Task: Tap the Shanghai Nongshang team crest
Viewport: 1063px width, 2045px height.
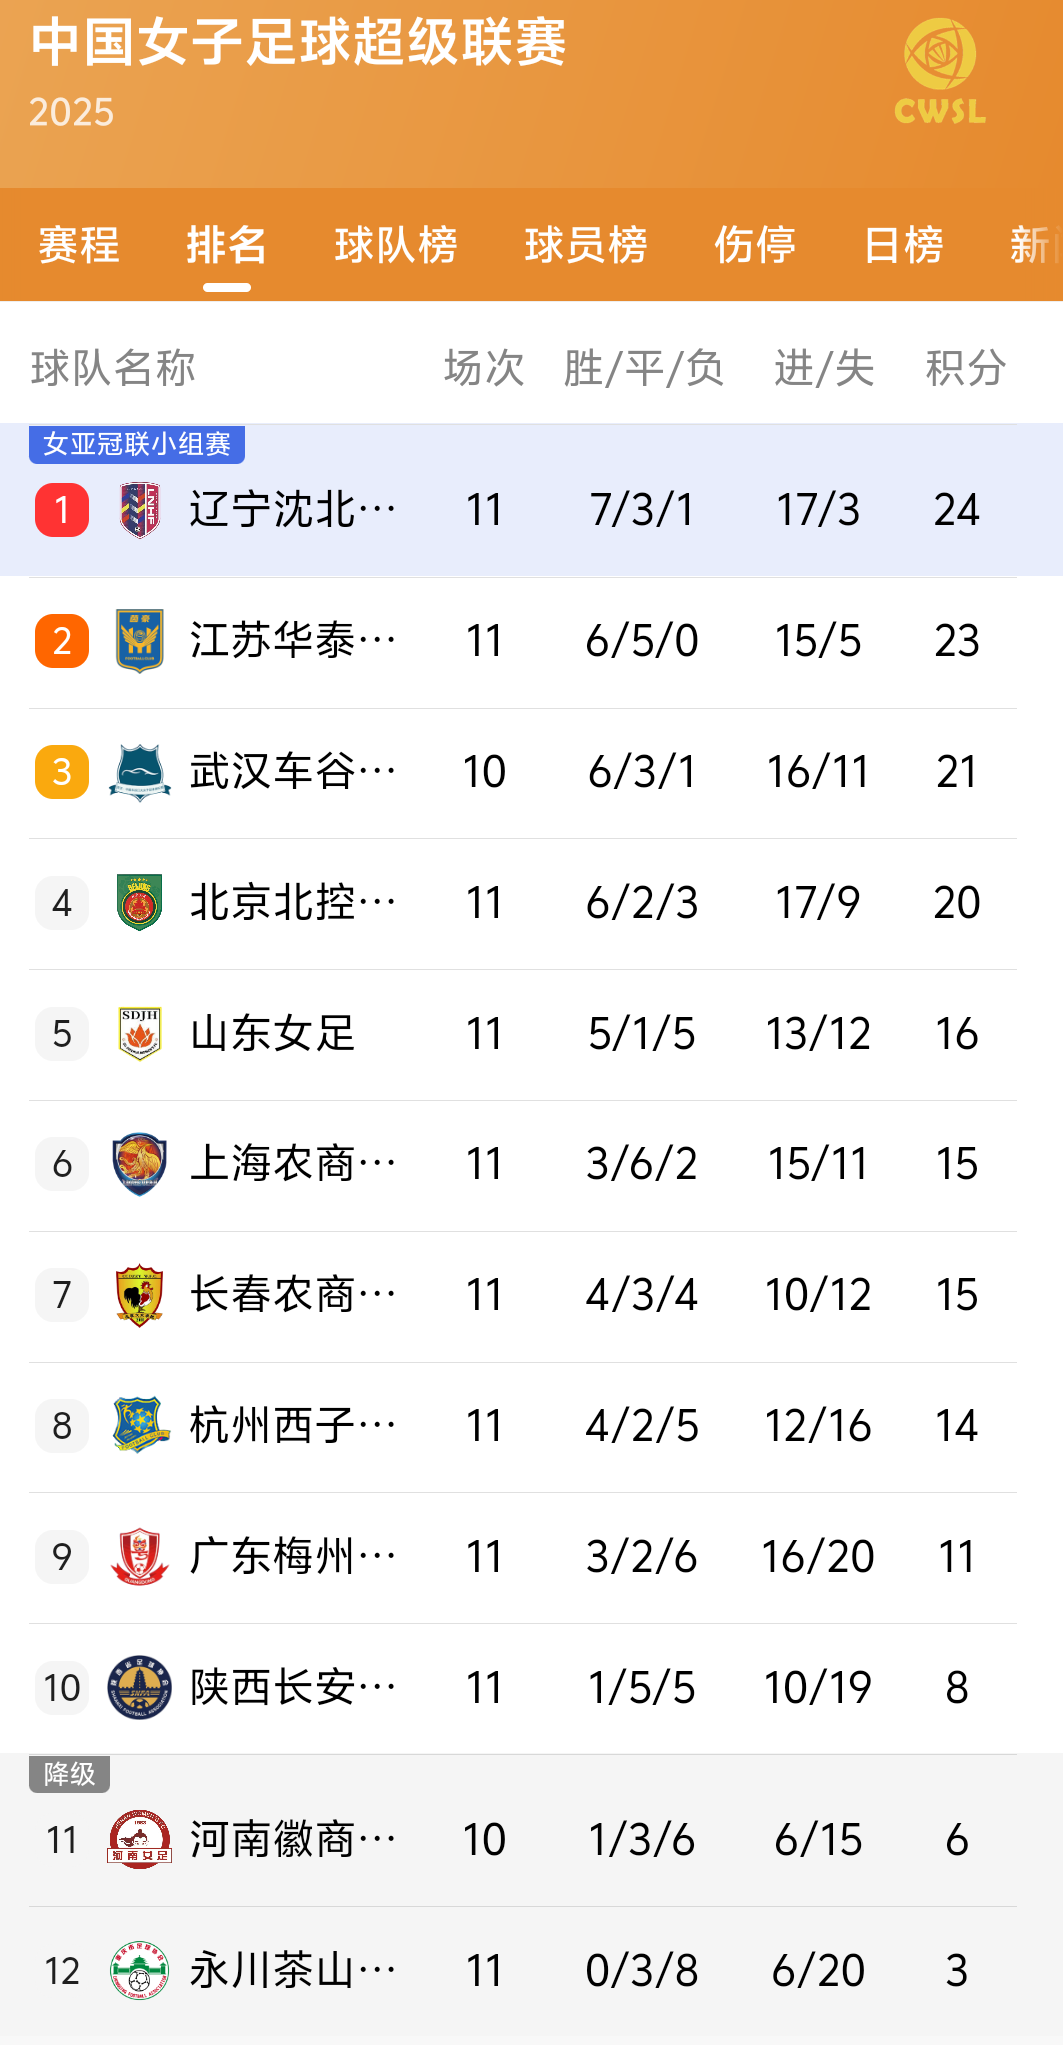Action: pyautogui.click(x=140, y=1164)
